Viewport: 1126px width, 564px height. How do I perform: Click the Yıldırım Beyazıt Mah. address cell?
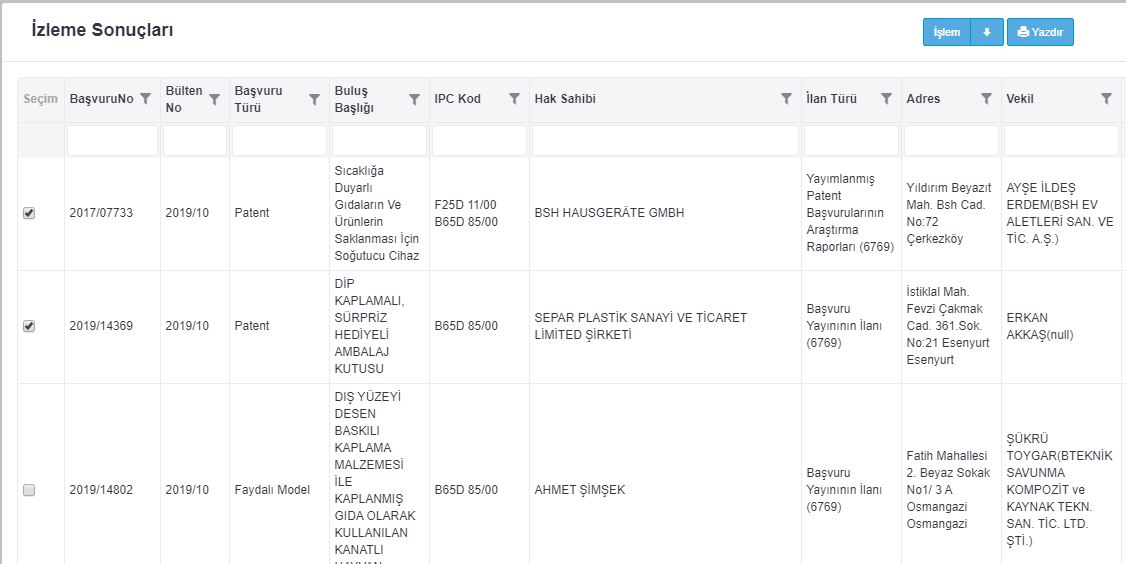point(949,213)
